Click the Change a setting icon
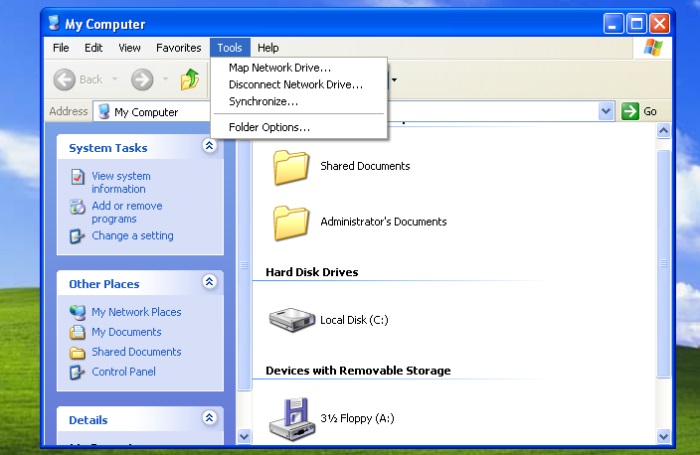The image size is (700, 455). click(77, 236)
